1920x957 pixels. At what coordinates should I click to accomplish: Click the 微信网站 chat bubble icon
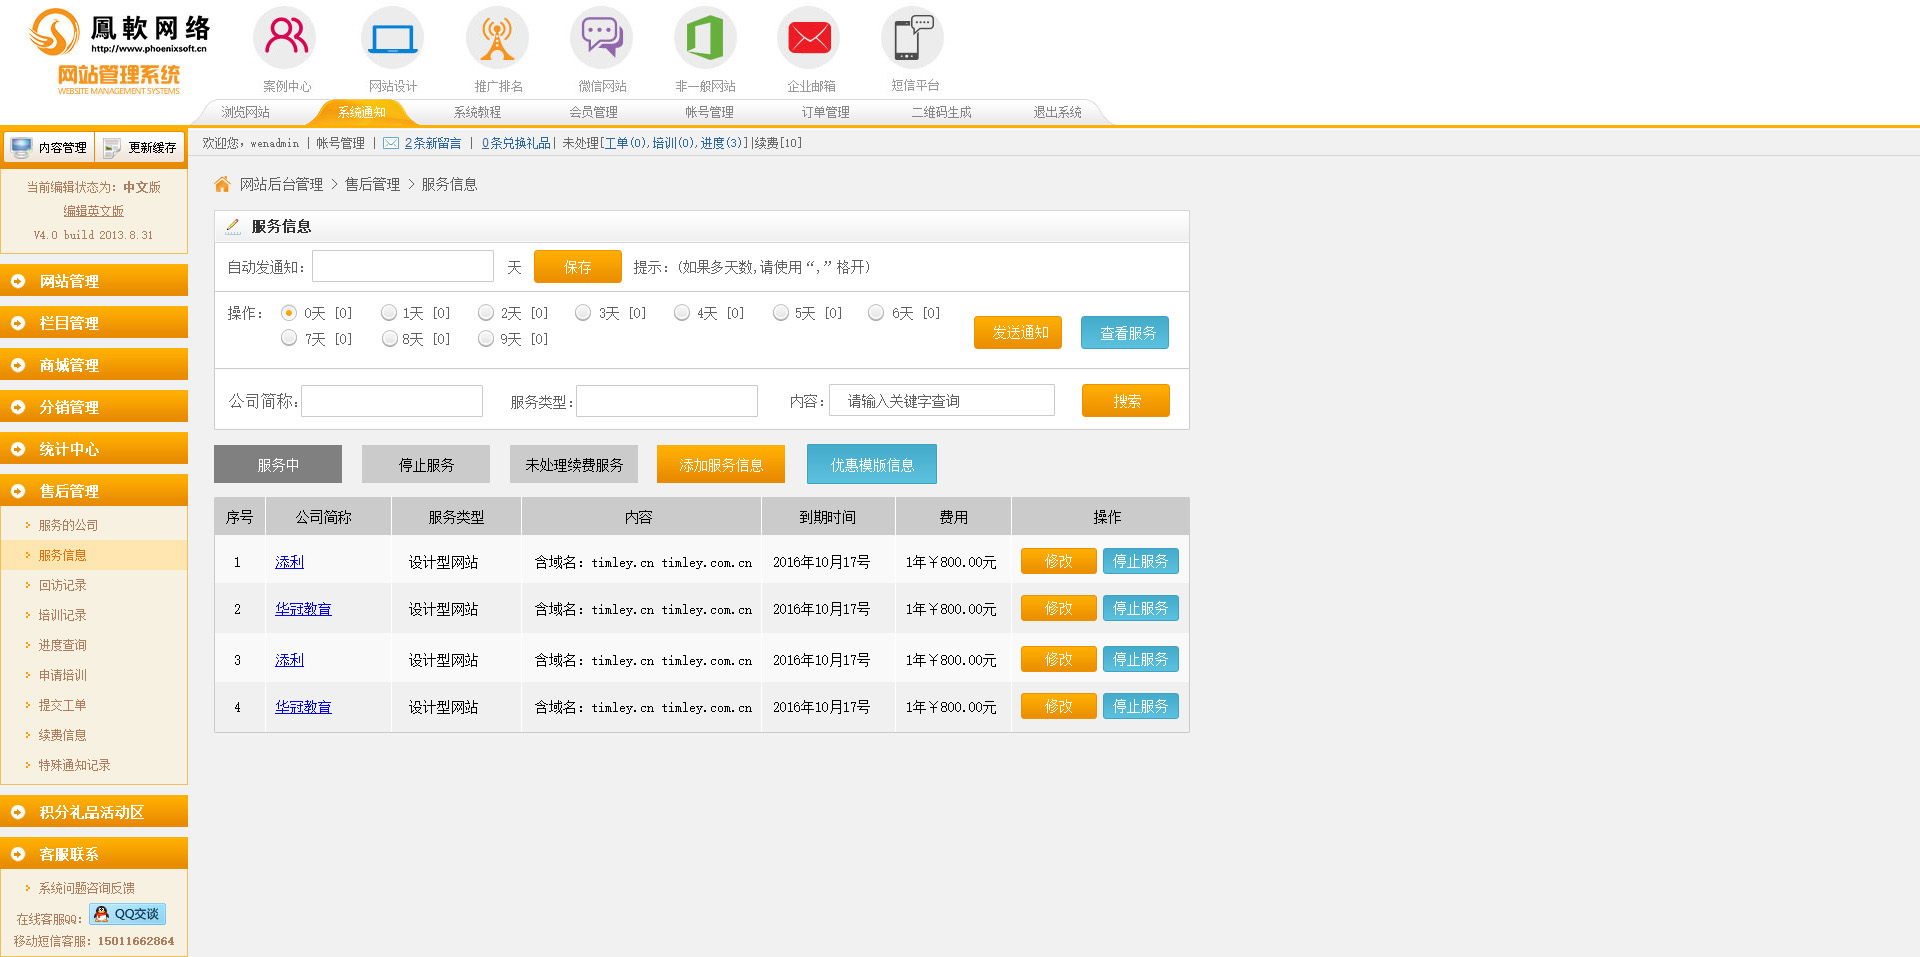(602, 38)
